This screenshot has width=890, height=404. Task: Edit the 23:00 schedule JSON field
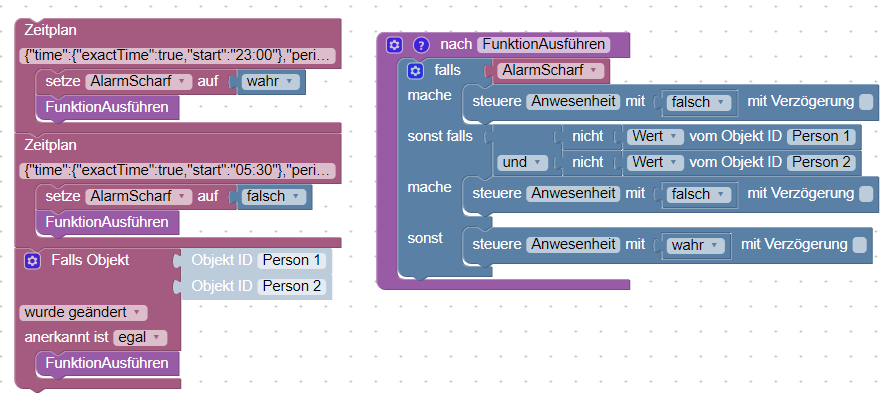click(x=178, y=56)
